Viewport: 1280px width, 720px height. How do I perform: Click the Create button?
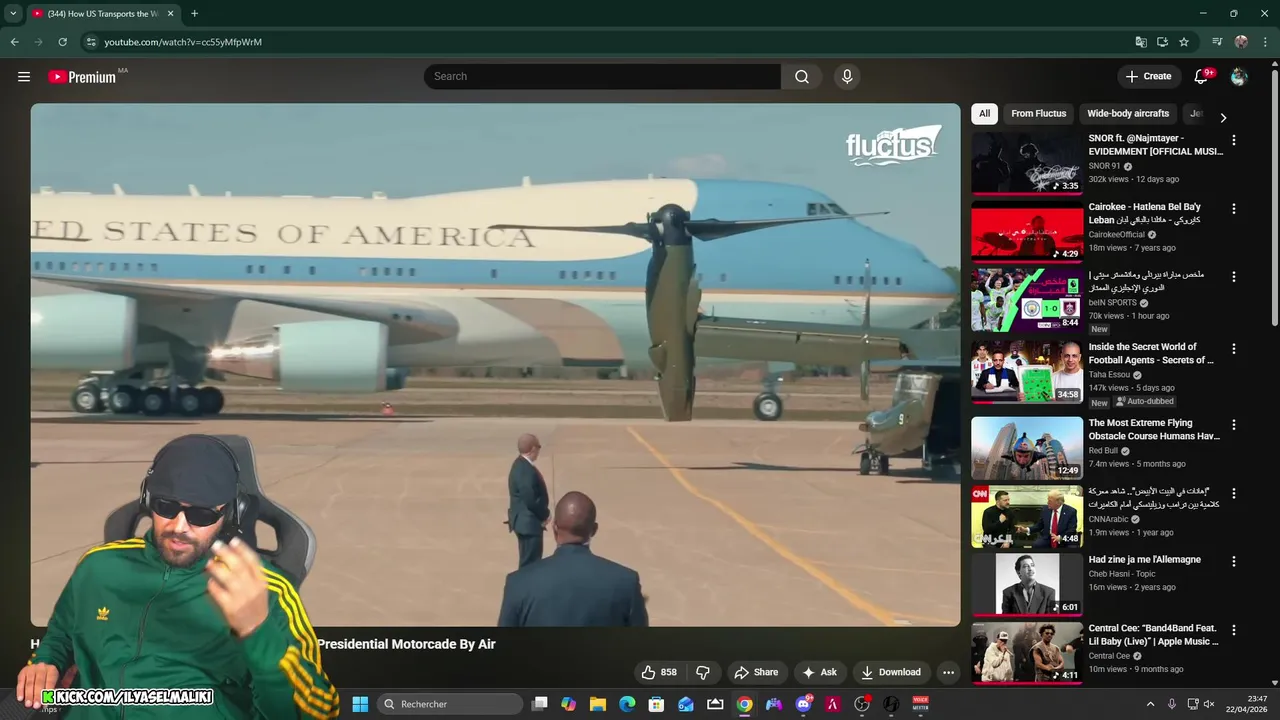pos(1148,76)
